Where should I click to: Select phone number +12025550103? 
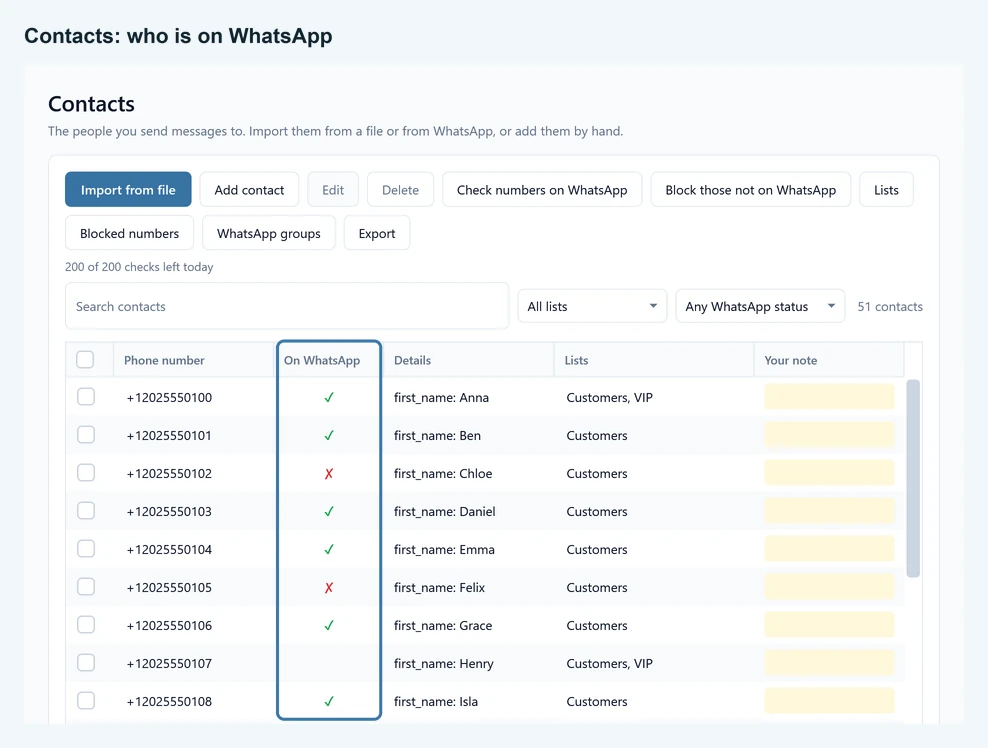169,512
